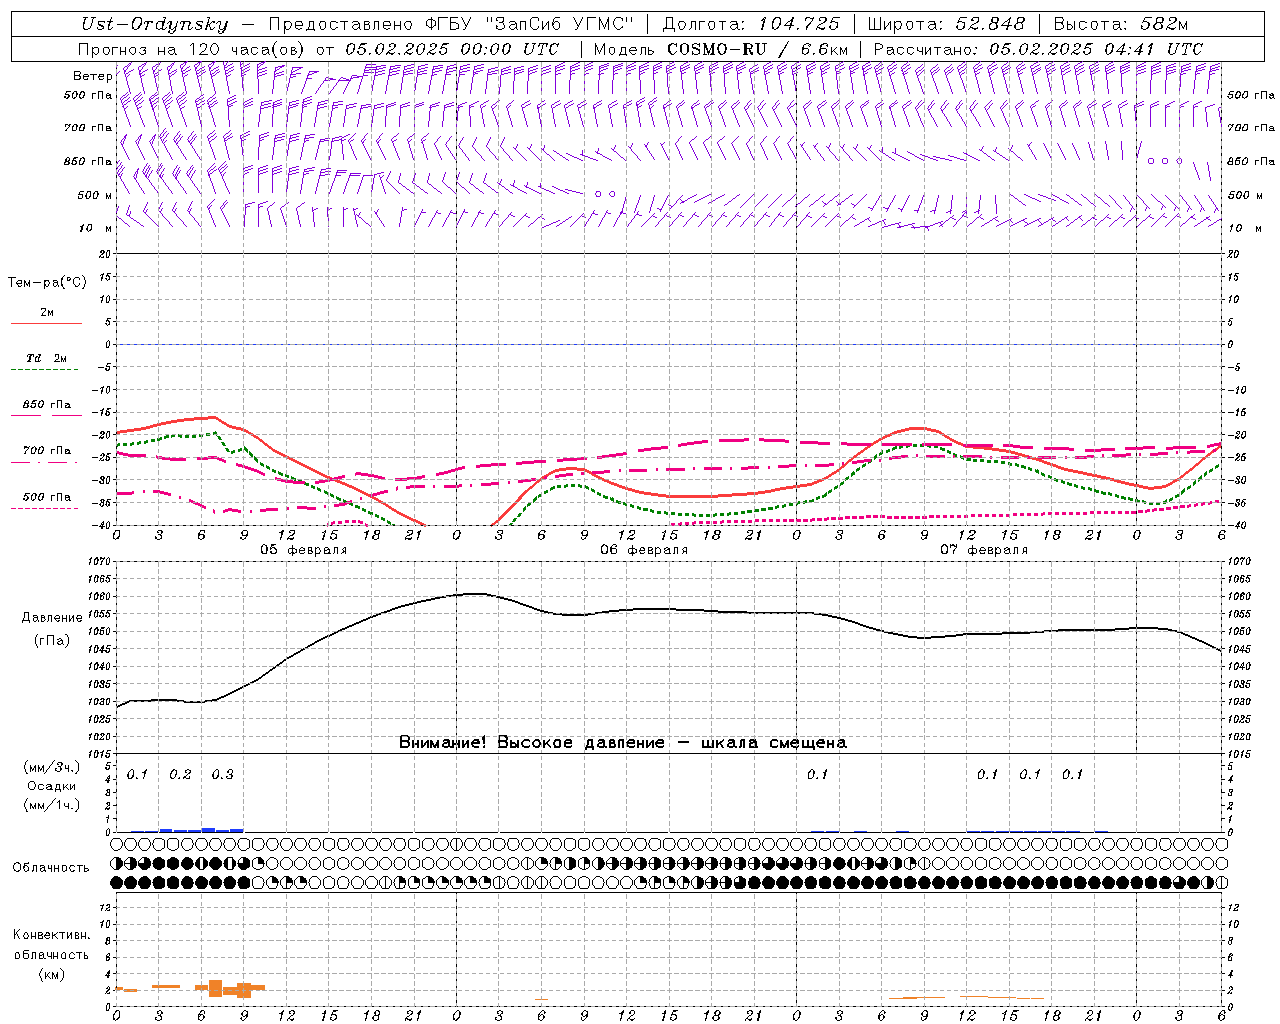Click the 05 февраля date label
This screenshot has height=1024, width=1280.
click(x=304, y=550)
